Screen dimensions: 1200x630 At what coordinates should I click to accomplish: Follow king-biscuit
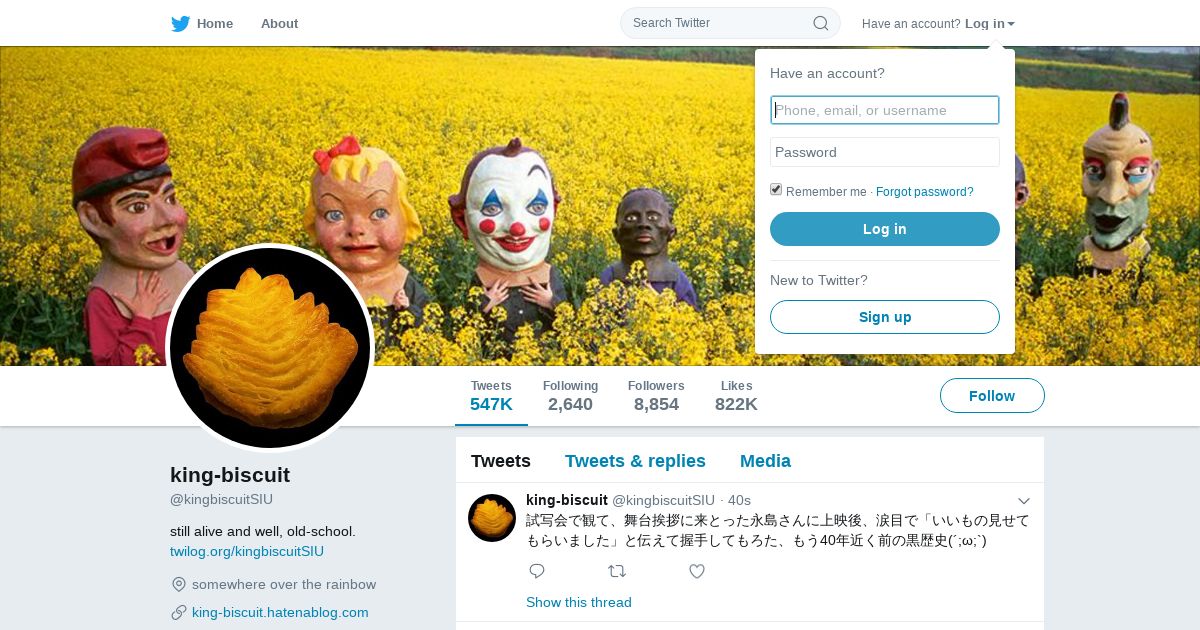pyautogui.click(x=992, y=396)
